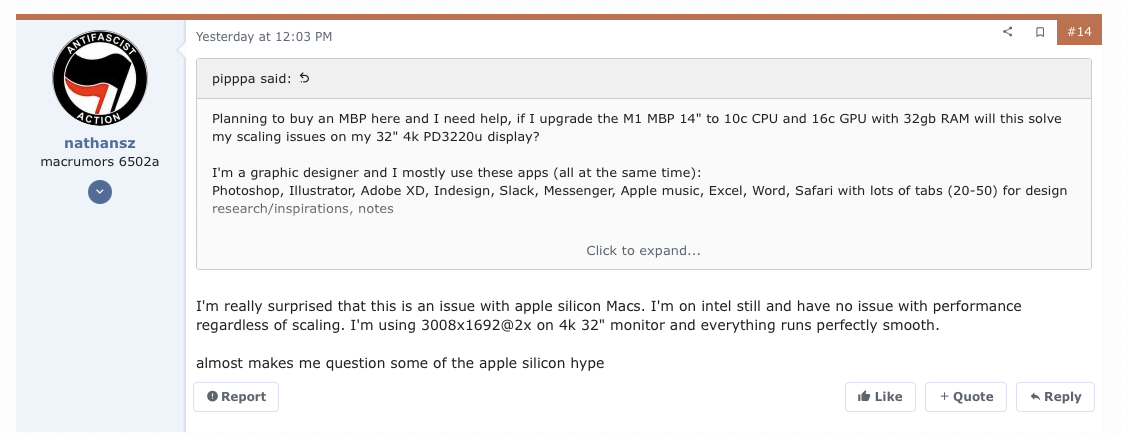Click the reply paragraph starting "I'm really surprised"
This screenshot has width=1121, height=433.
(608, 316)
